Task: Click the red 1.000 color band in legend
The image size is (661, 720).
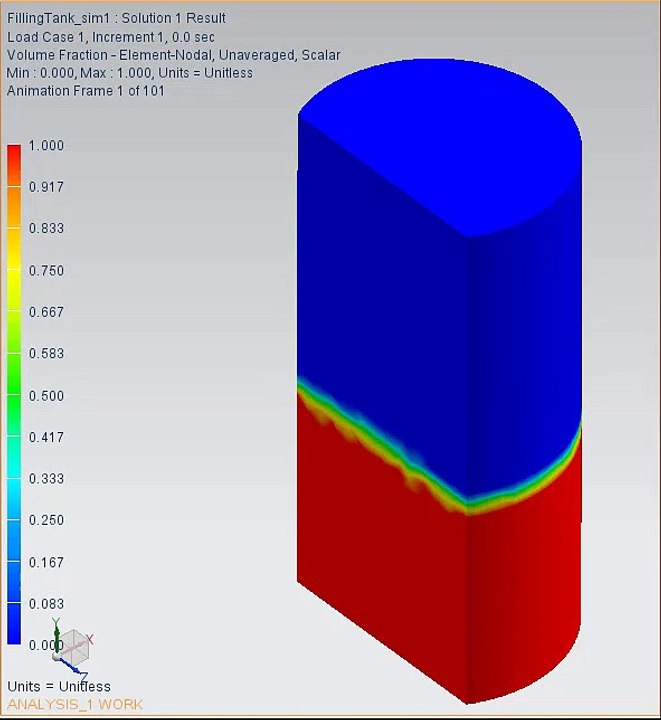Action: [14, 165]
